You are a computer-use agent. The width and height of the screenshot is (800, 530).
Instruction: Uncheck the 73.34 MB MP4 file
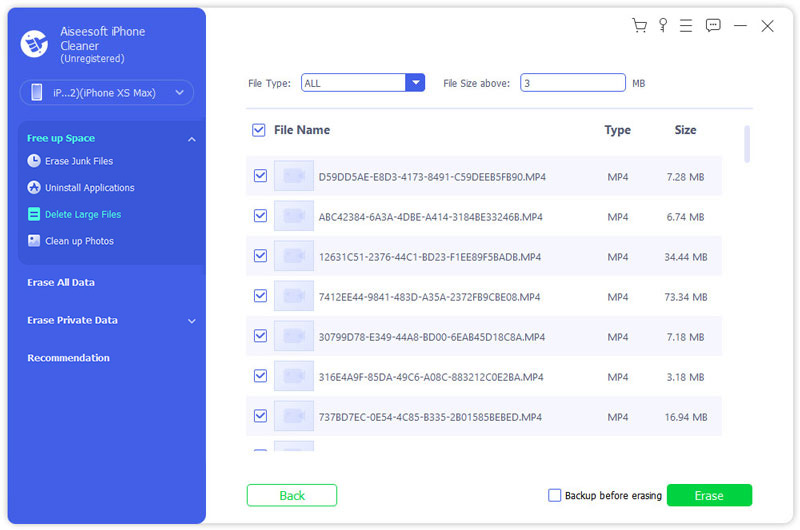tap(260, 296)
